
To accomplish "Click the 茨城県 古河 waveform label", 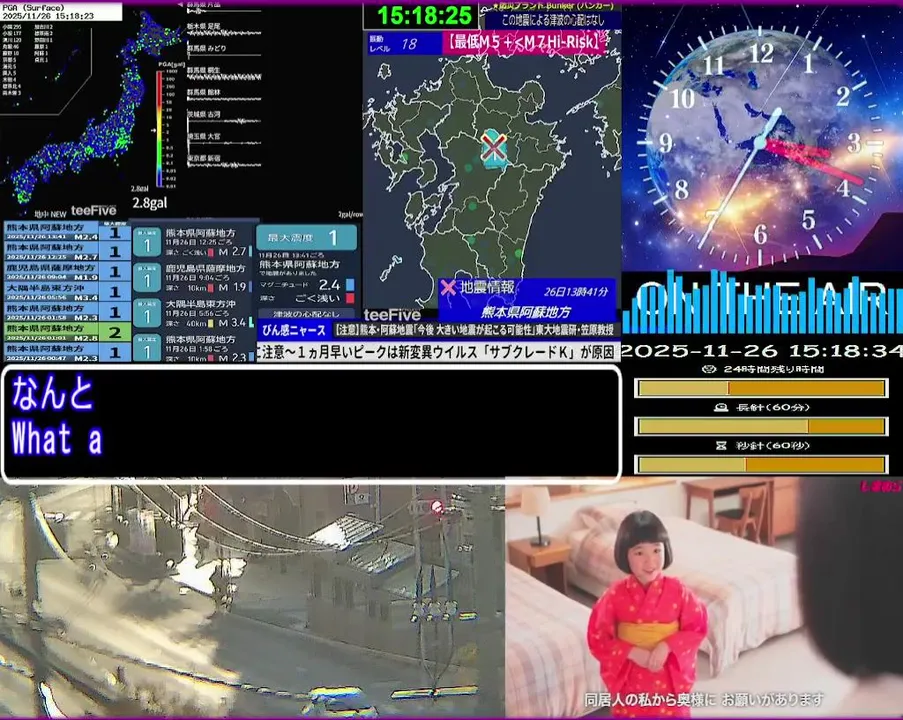I will (204, 115).
